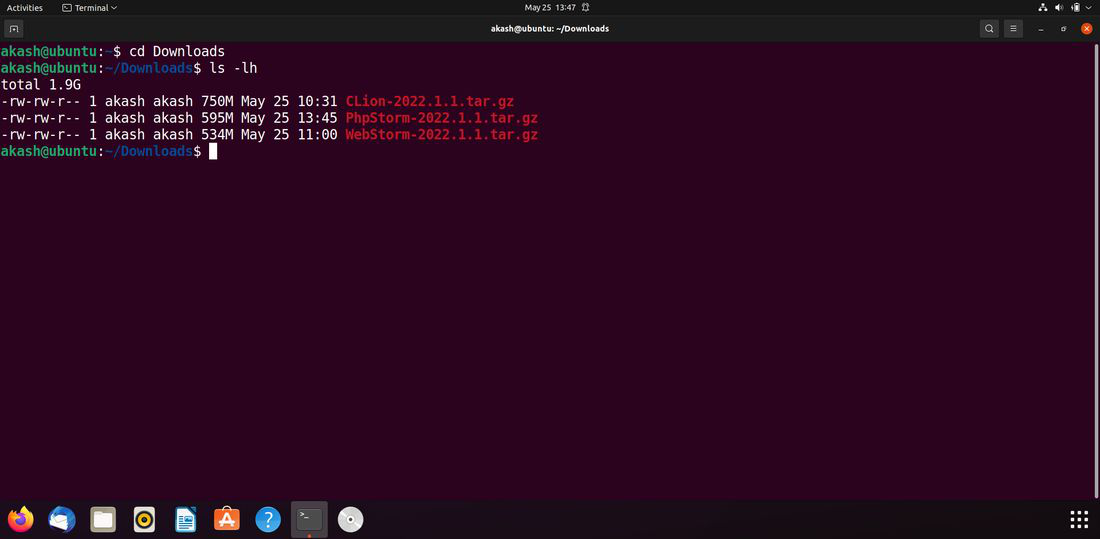1100x539 pixels.
Task: Click the terminal search magnifier icon
Action: [x=989, y=29]
